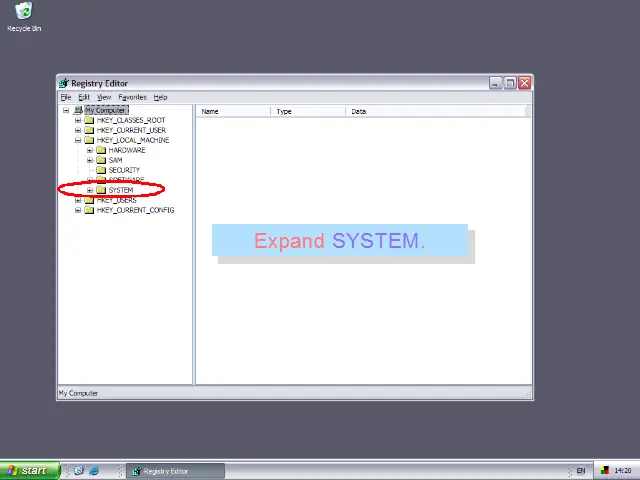Expand HKEY_CURRENT_CONFIG key
This screenshot has width=640, height=480.
coord(78,210)
